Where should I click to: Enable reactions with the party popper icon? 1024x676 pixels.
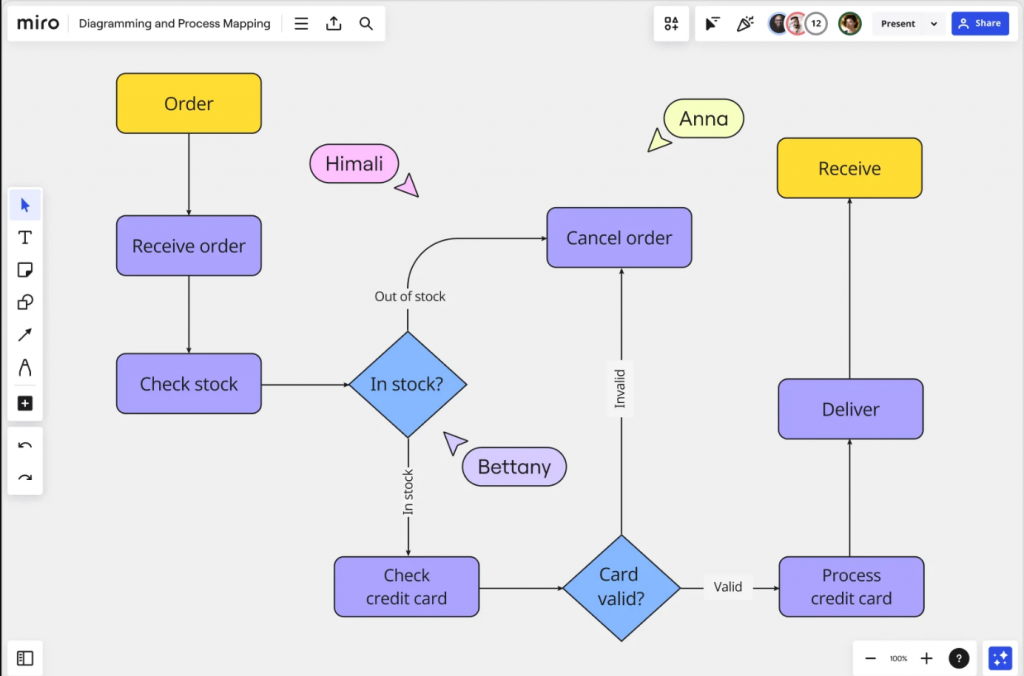(745, 22)
